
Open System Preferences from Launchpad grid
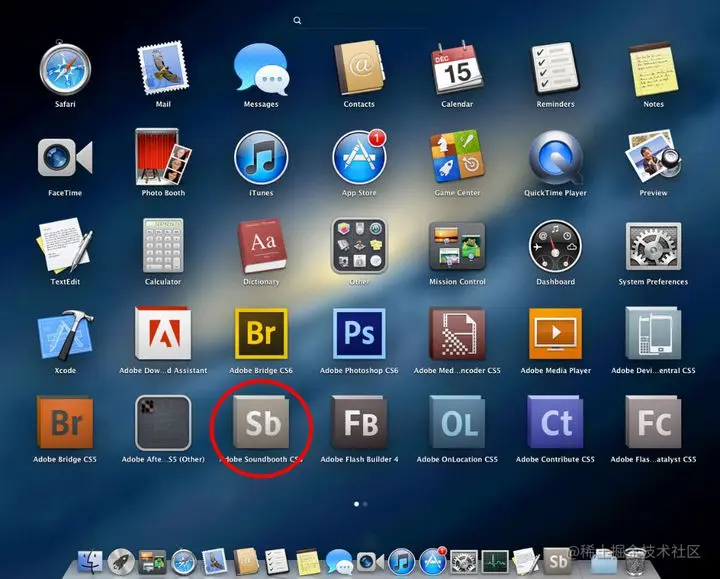coord(653,246)
